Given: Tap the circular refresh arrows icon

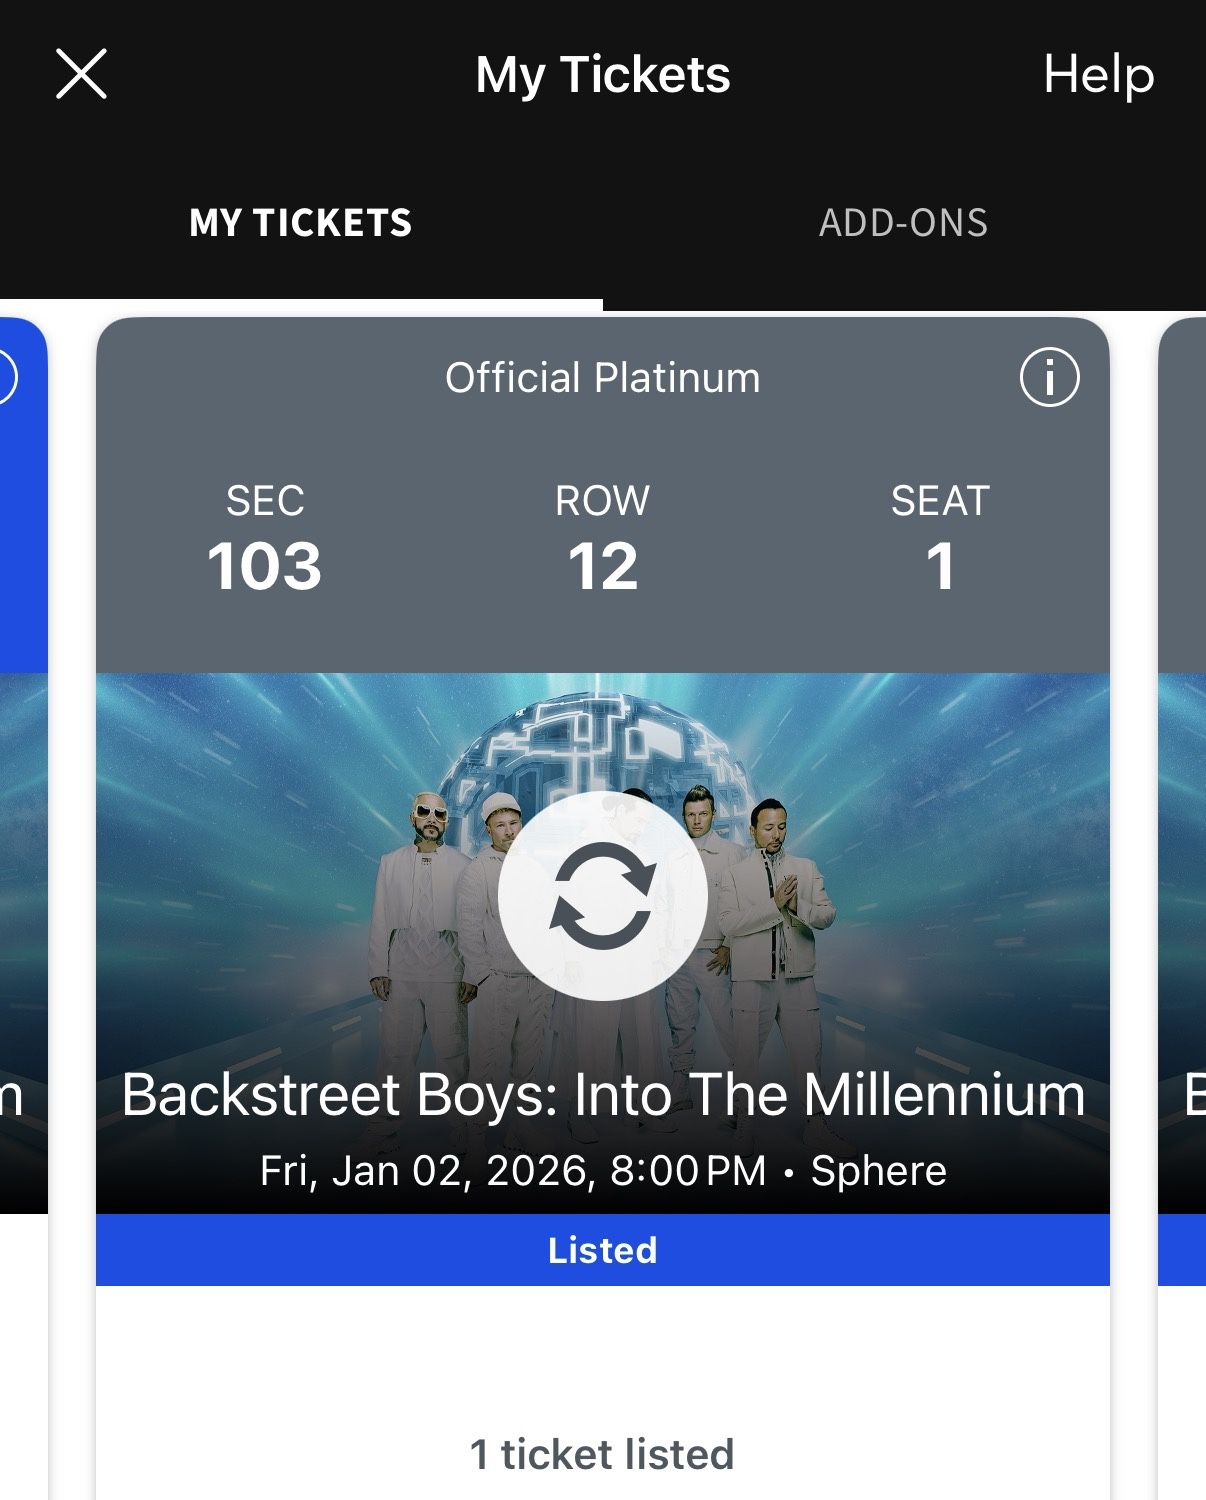Looking at the screenshot, I should click(603, 896).
